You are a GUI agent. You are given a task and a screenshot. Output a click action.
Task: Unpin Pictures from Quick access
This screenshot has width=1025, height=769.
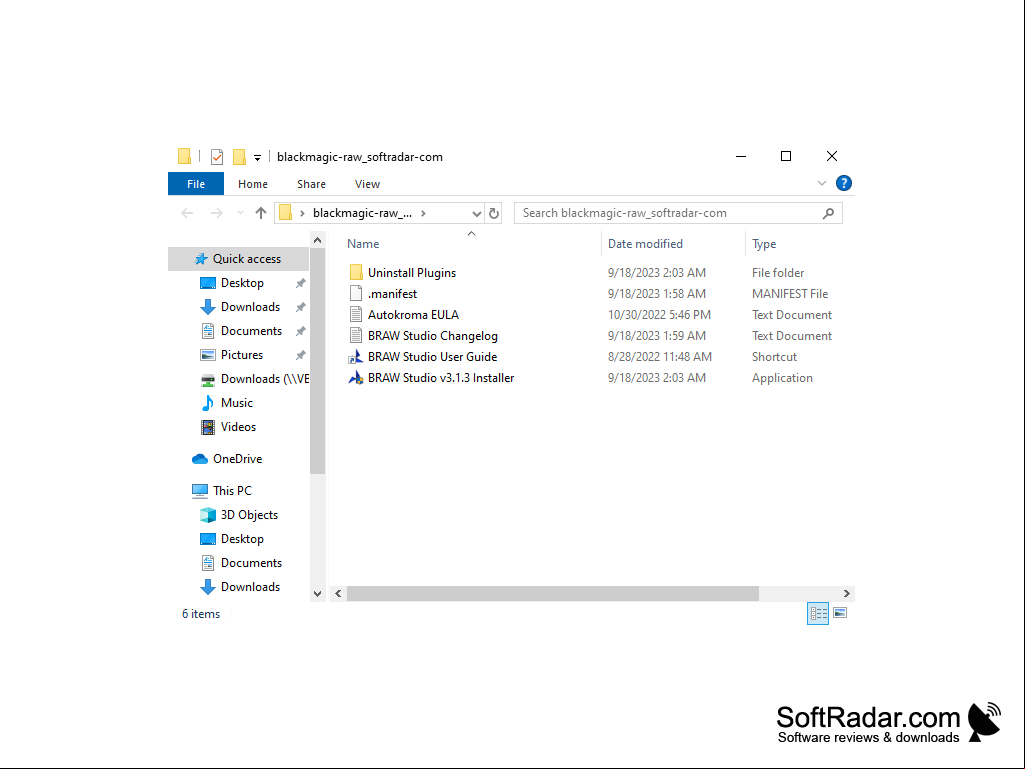point(301,355)
